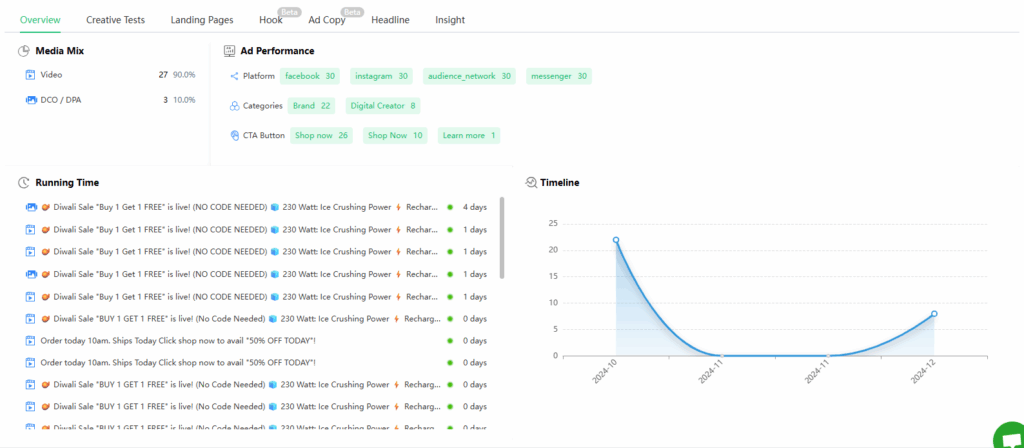Click the Categories icon
Image resolution: width=1024 pixels, height=448 pixels.
234,106
